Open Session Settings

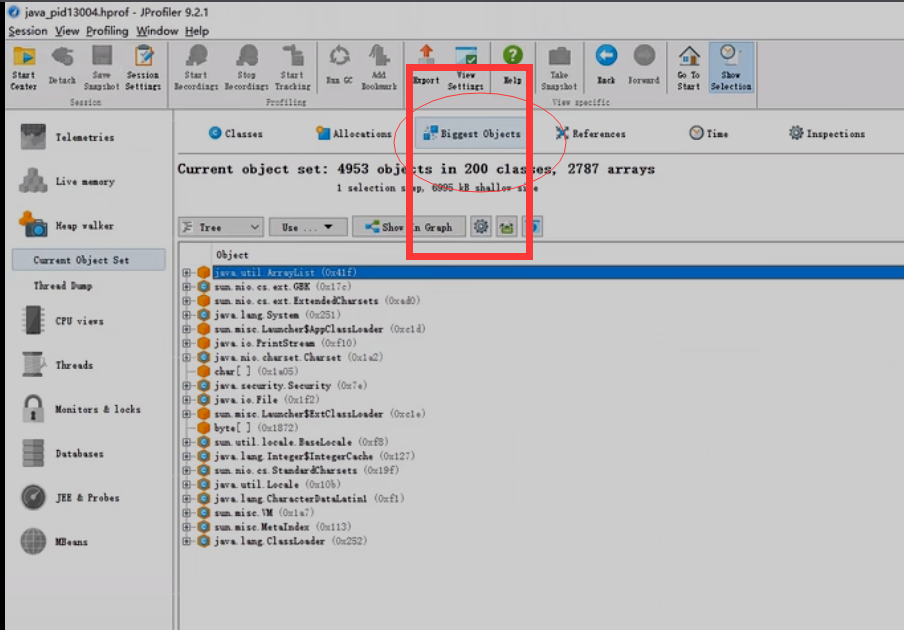(x=143, y=68)
